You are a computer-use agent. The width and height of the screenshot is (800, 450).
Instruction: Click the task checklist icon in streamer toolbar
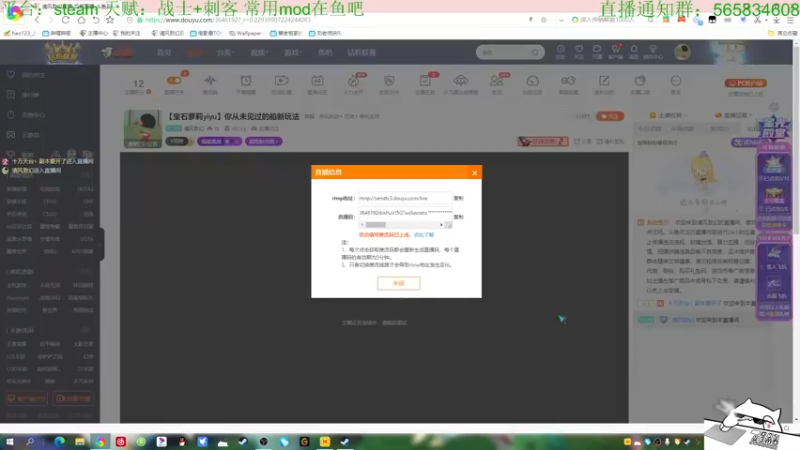coord(424,81)
